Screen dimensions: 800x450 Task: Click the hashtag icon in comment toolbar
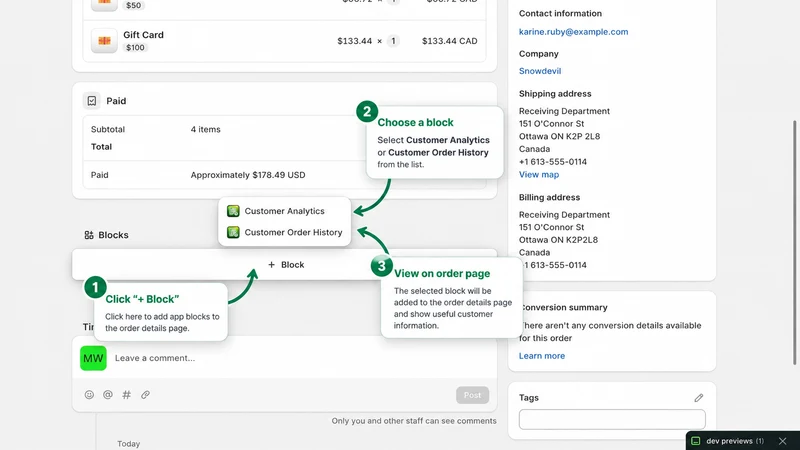(127, 394)
